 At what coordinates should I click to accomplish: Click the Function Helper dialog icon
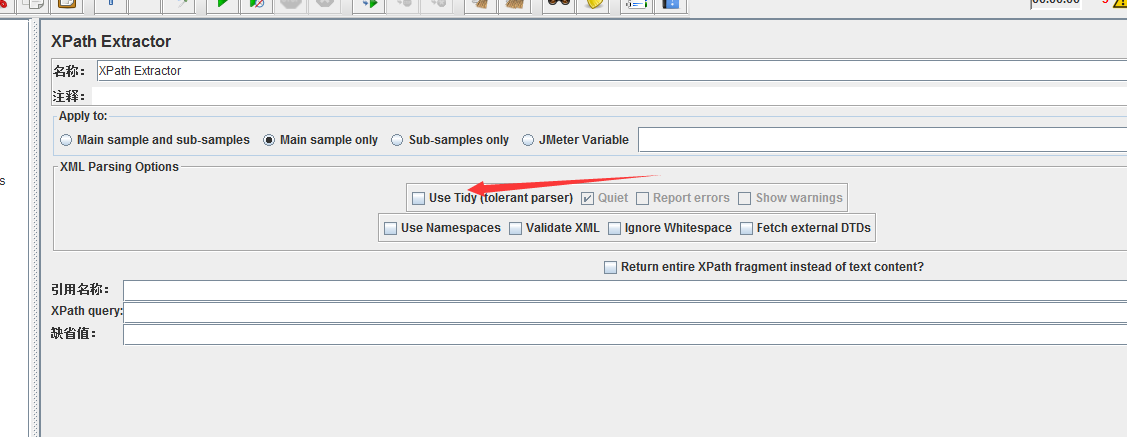(636, 4)
